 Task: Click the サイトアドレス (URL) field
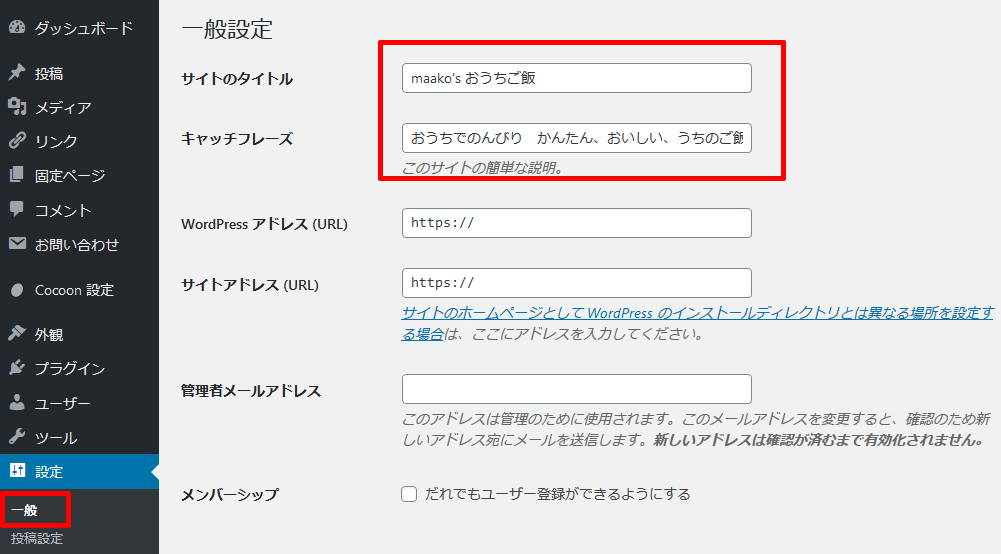point(576,283)
